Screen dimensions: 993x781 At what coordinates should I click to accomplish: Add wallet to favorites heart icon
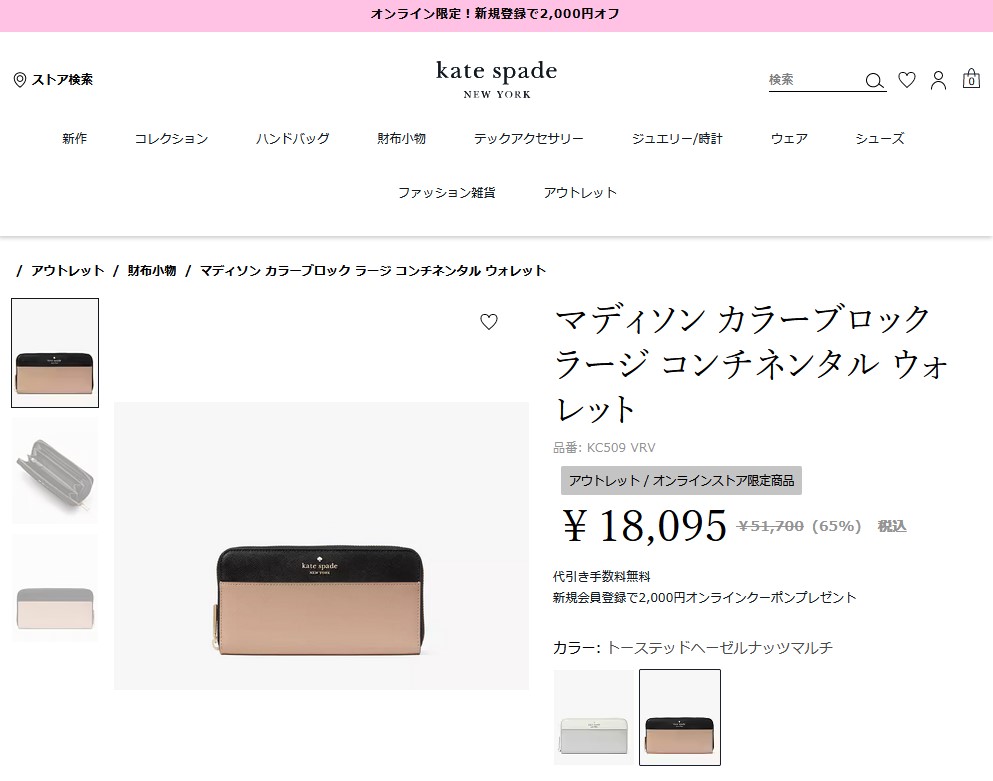pos(488,322)
